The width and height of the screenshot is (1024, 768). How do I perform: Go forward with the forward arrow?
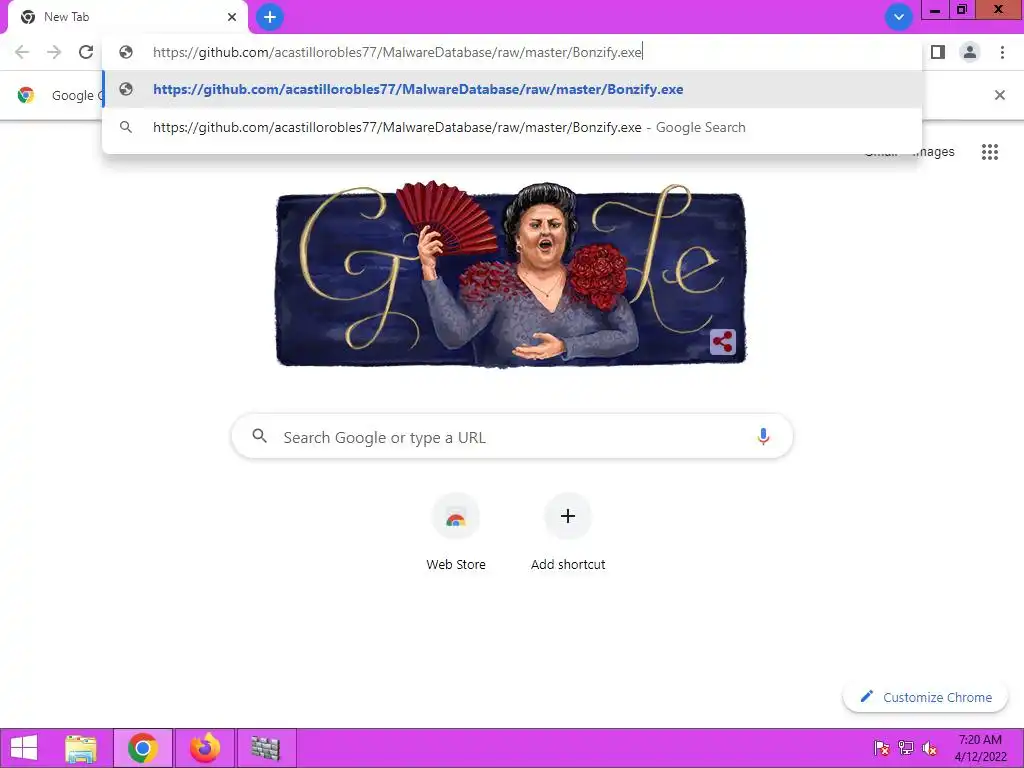[x=54, y=52]
